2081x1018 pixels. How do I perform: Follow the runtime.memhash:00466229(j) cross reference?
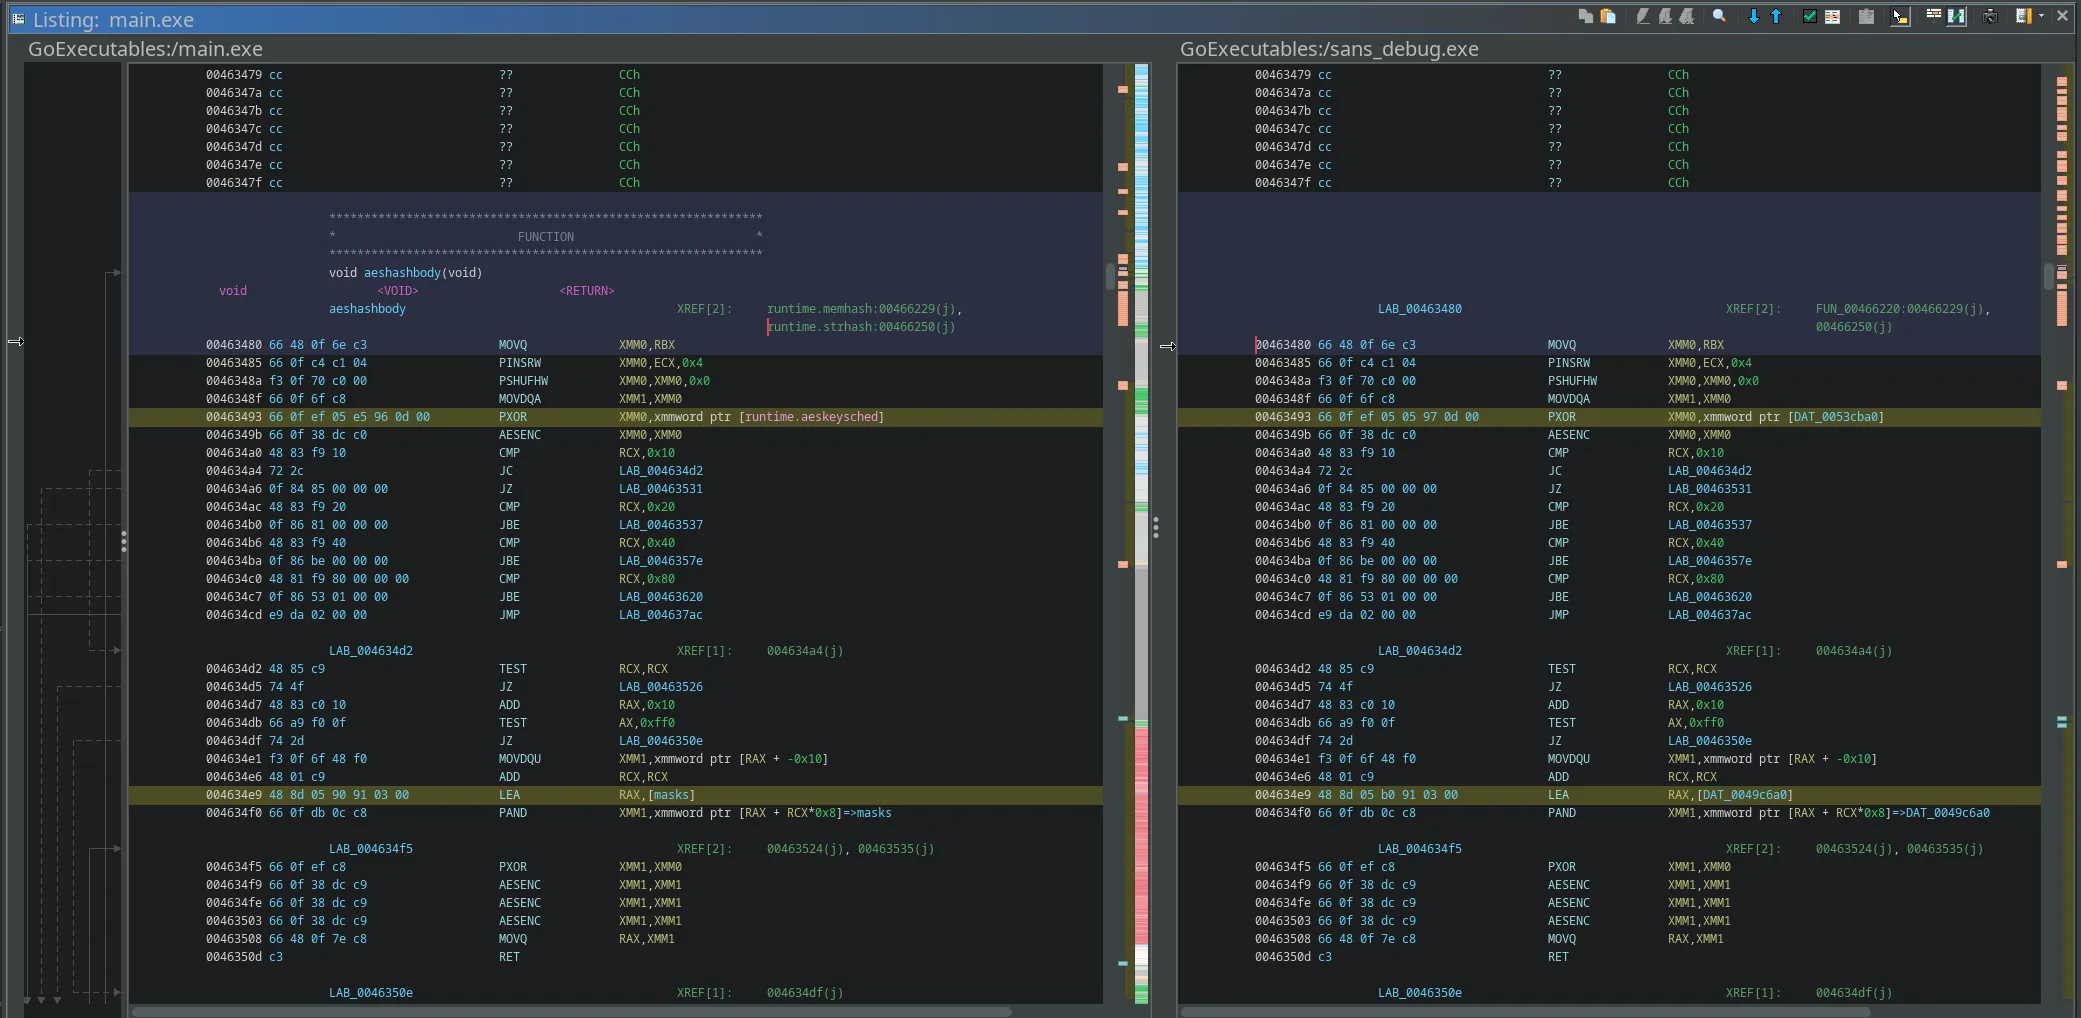pyautogui.click(x=864, y=309)
